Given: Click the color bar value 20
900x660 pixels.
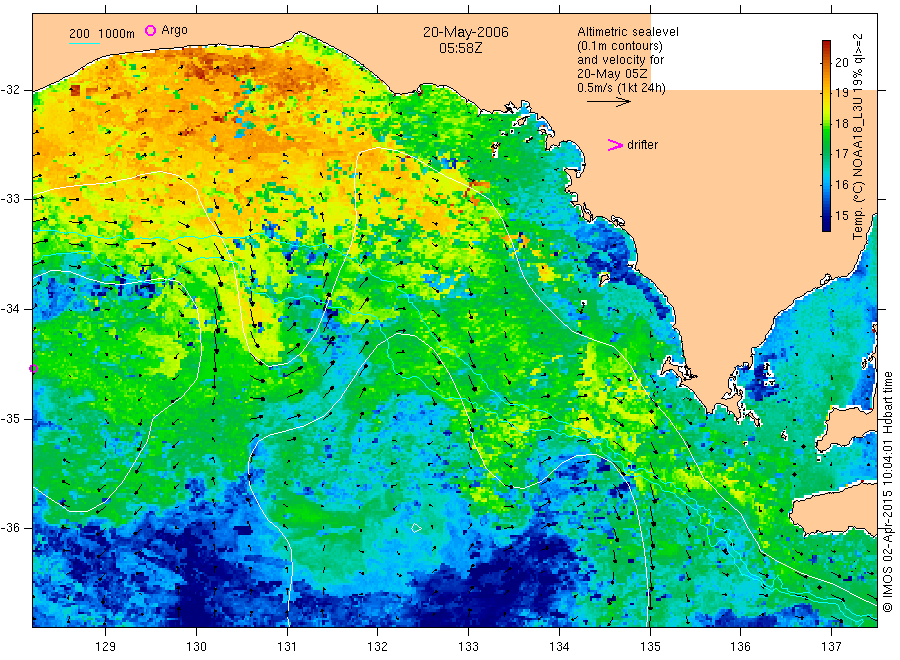Looking at the screenshot, I should point(841,63).
